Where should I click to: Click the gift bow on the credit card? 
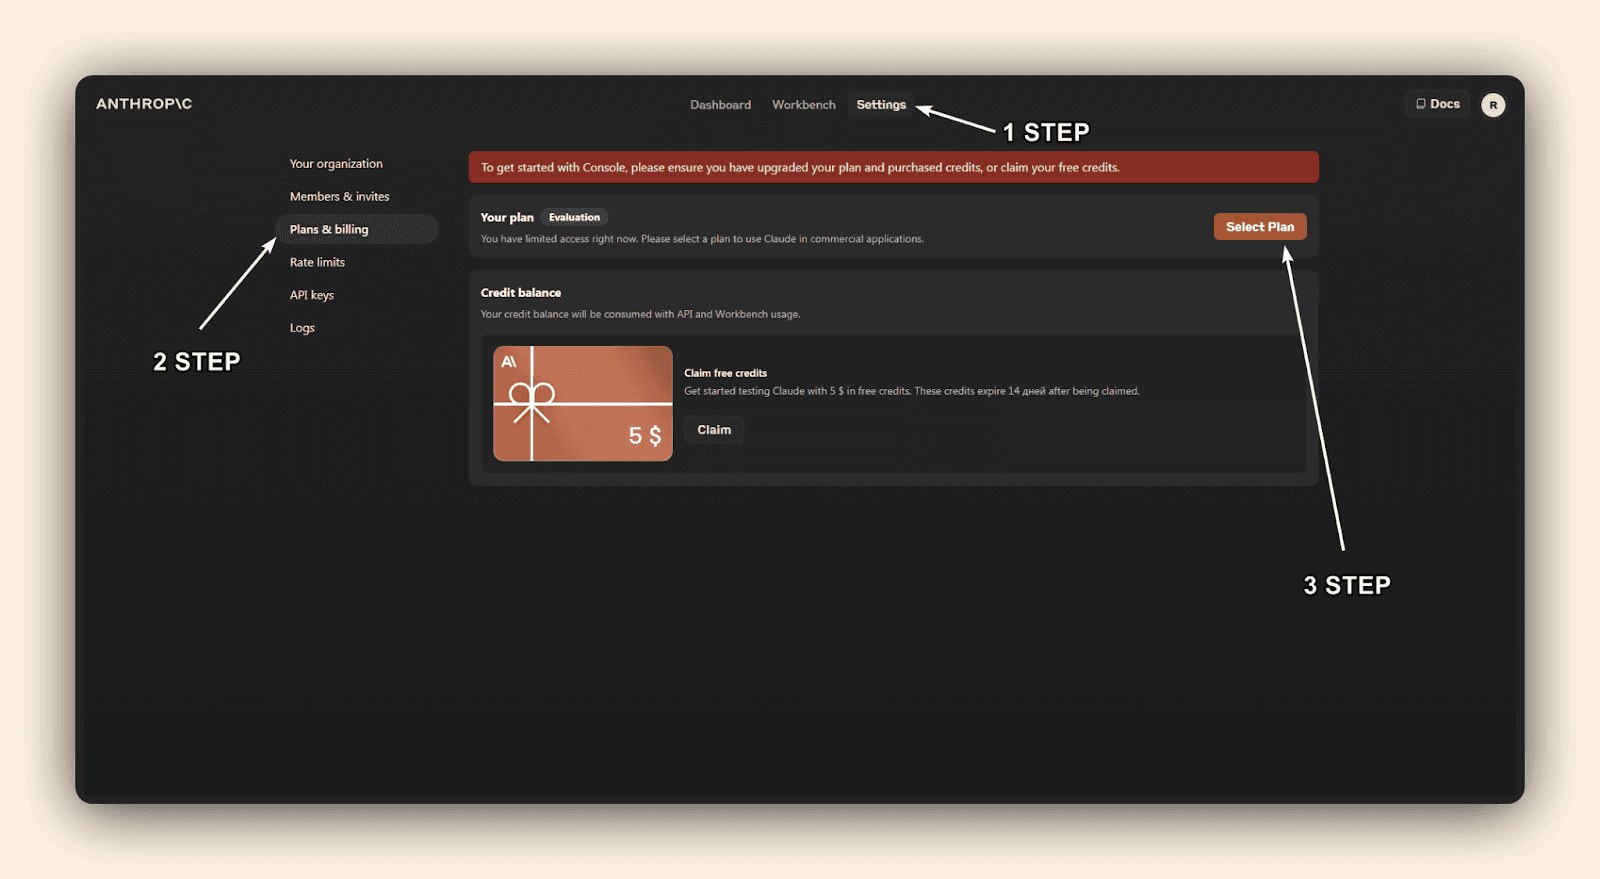pyautogui.click(x=531, y=395)
